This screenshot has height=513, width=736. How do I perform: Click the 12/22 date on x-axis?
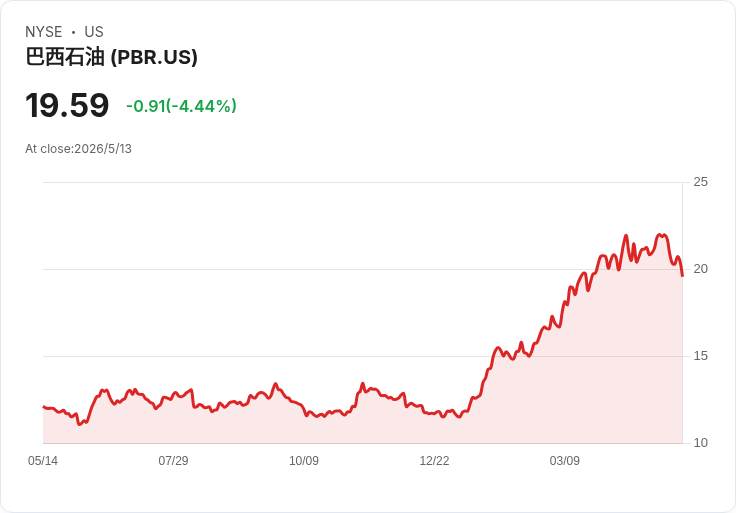pos(434,461)
